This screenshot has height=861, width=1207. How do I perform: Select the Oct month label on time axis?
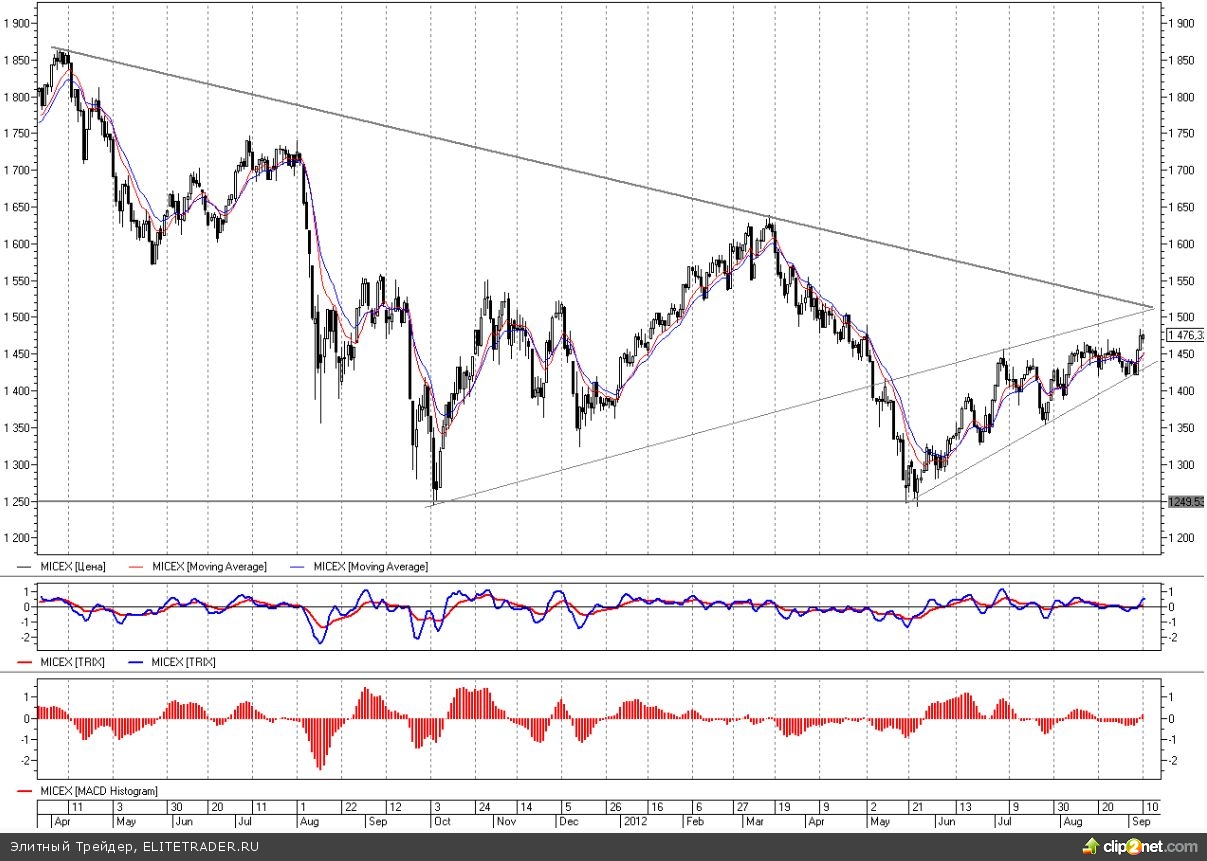click(441, 821)
